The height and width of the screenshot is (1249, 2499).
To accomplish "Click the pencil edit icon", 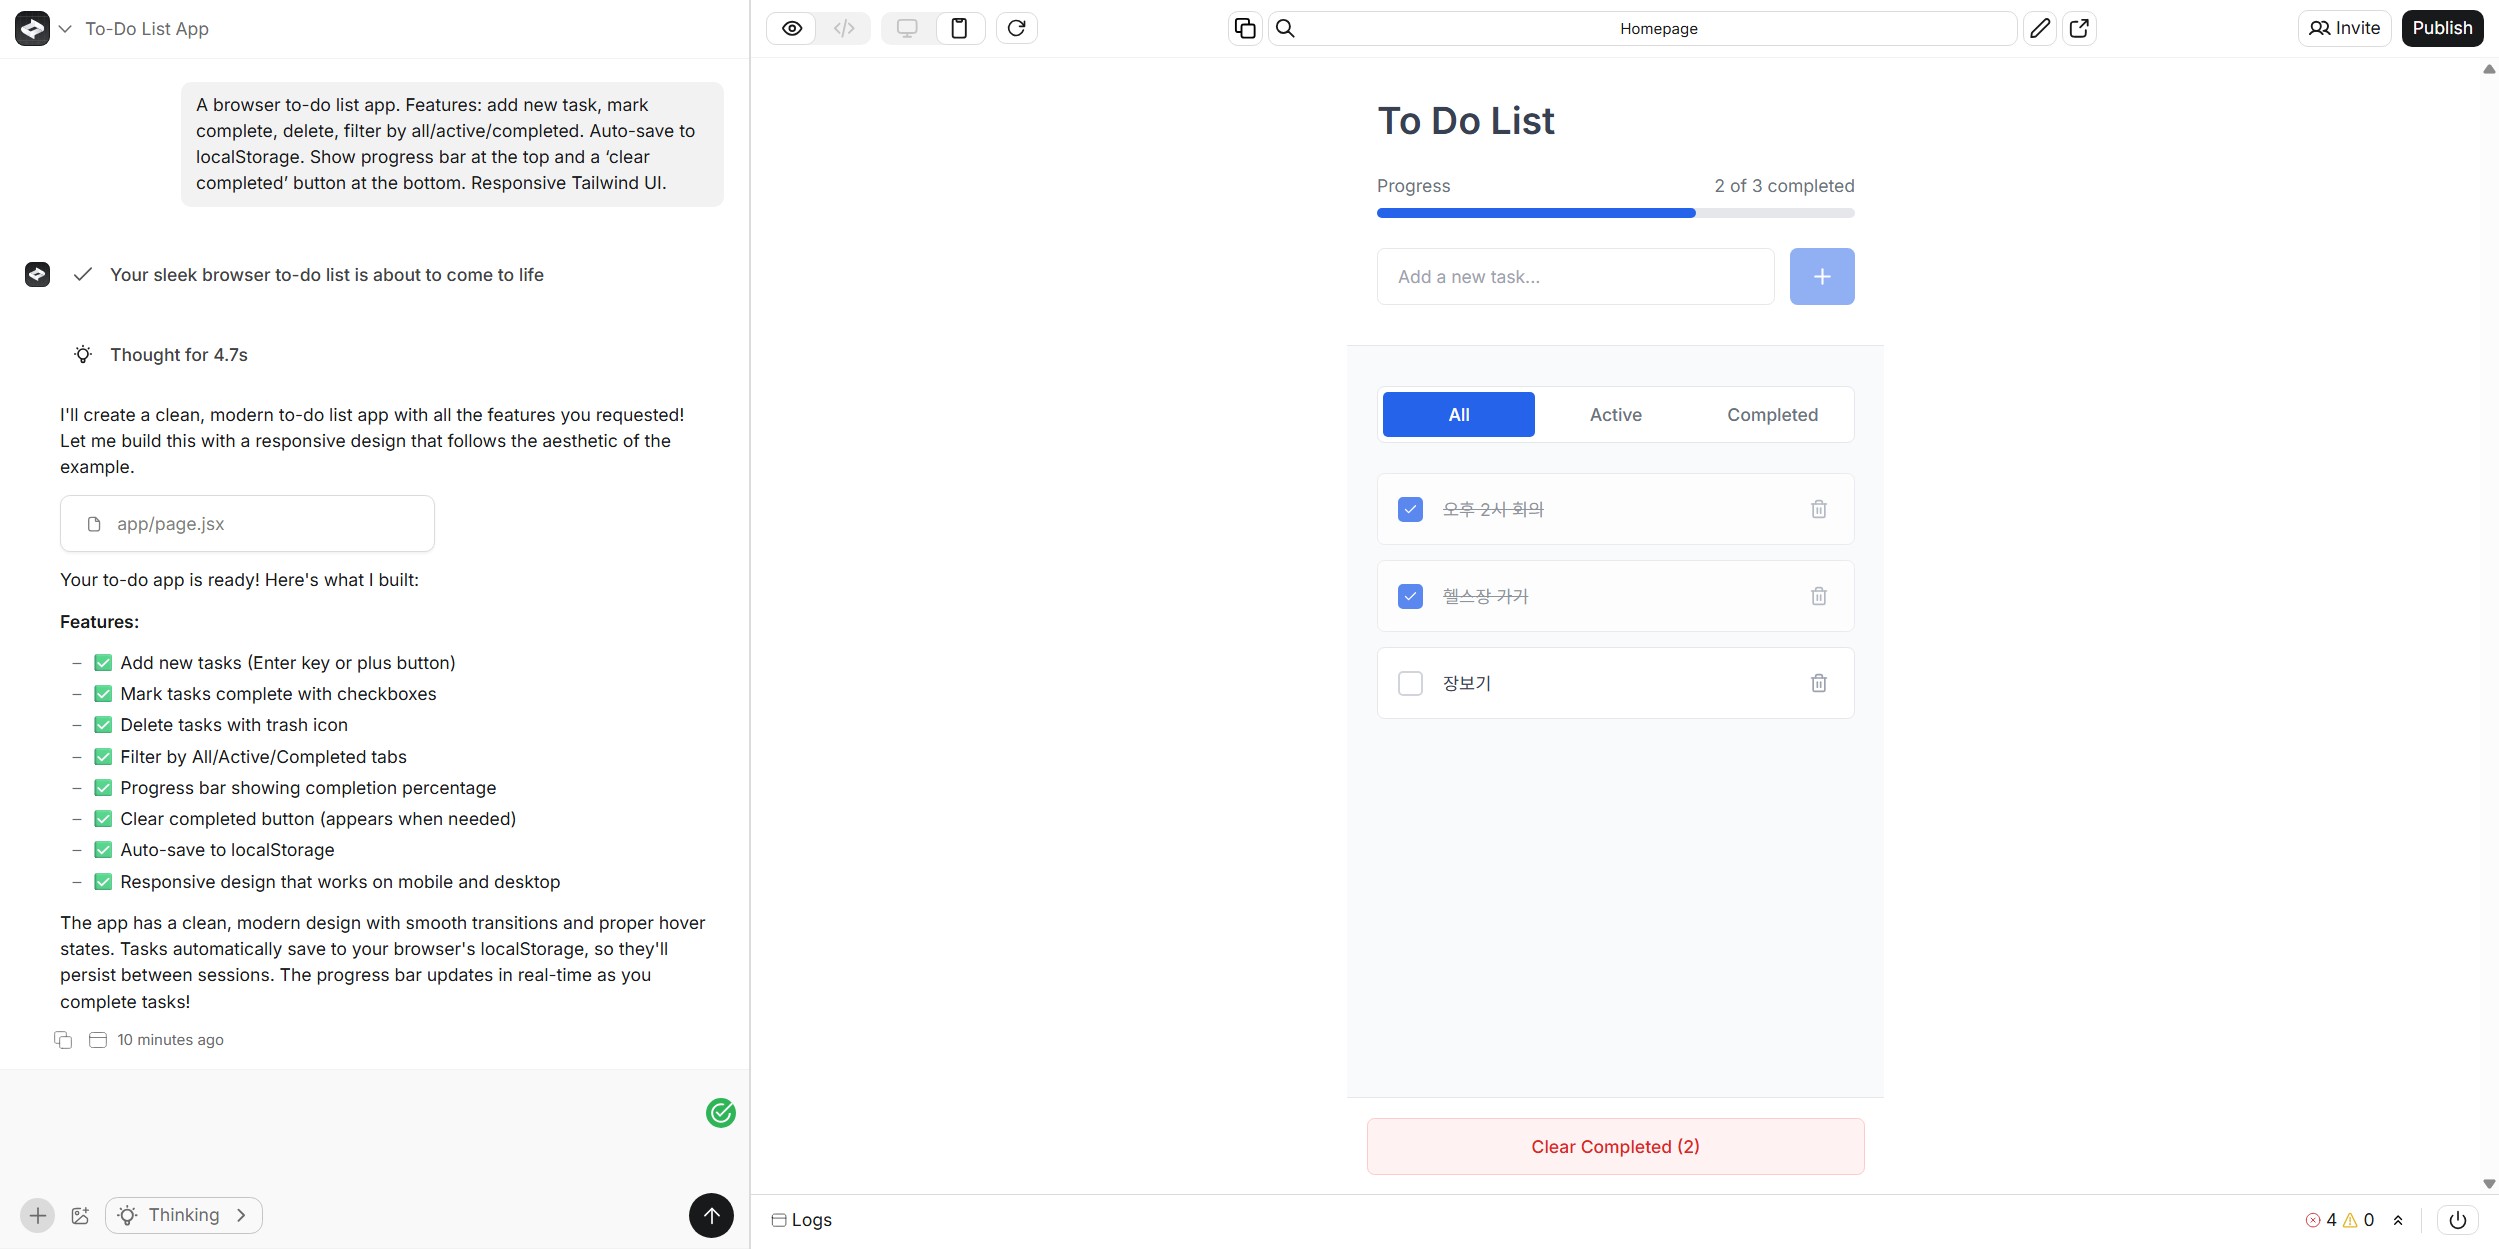I will click(2039, 28).
